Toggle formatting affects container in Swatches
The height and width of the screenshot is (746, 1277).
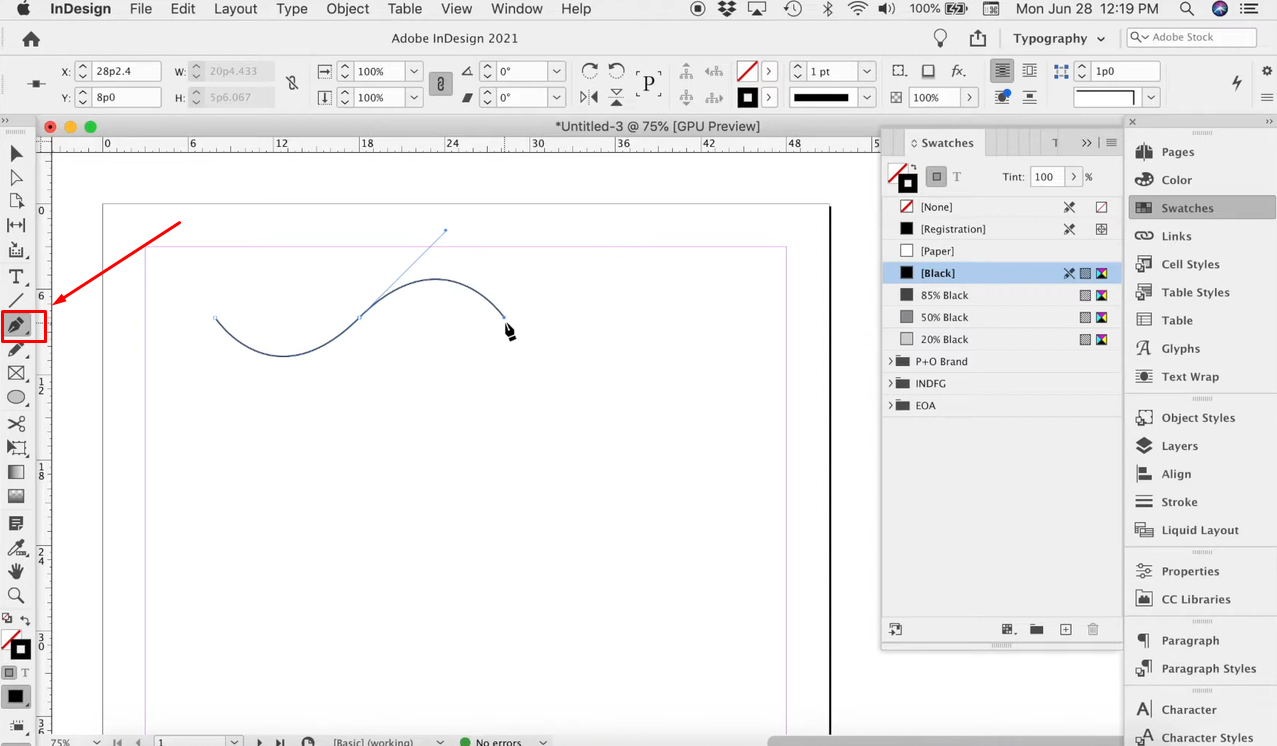pos(936,177)
